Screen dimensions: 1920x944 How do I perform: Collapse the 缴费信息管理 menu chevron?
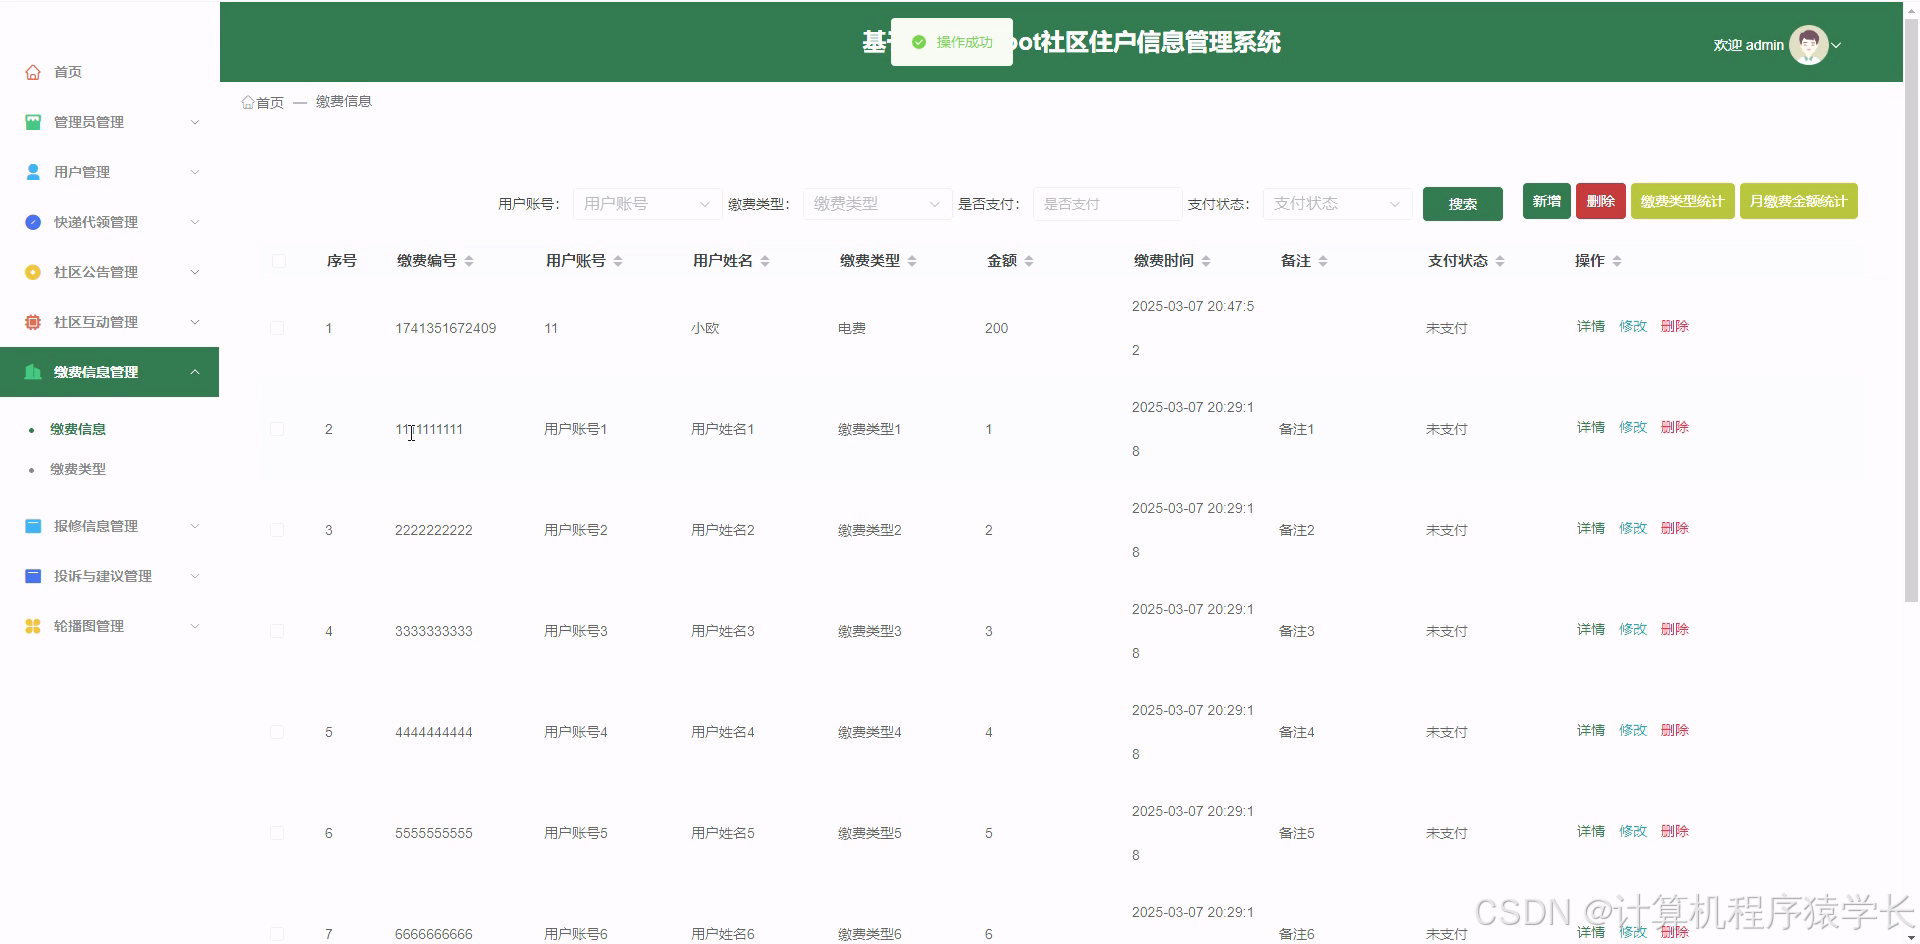[x=195, y=371]
